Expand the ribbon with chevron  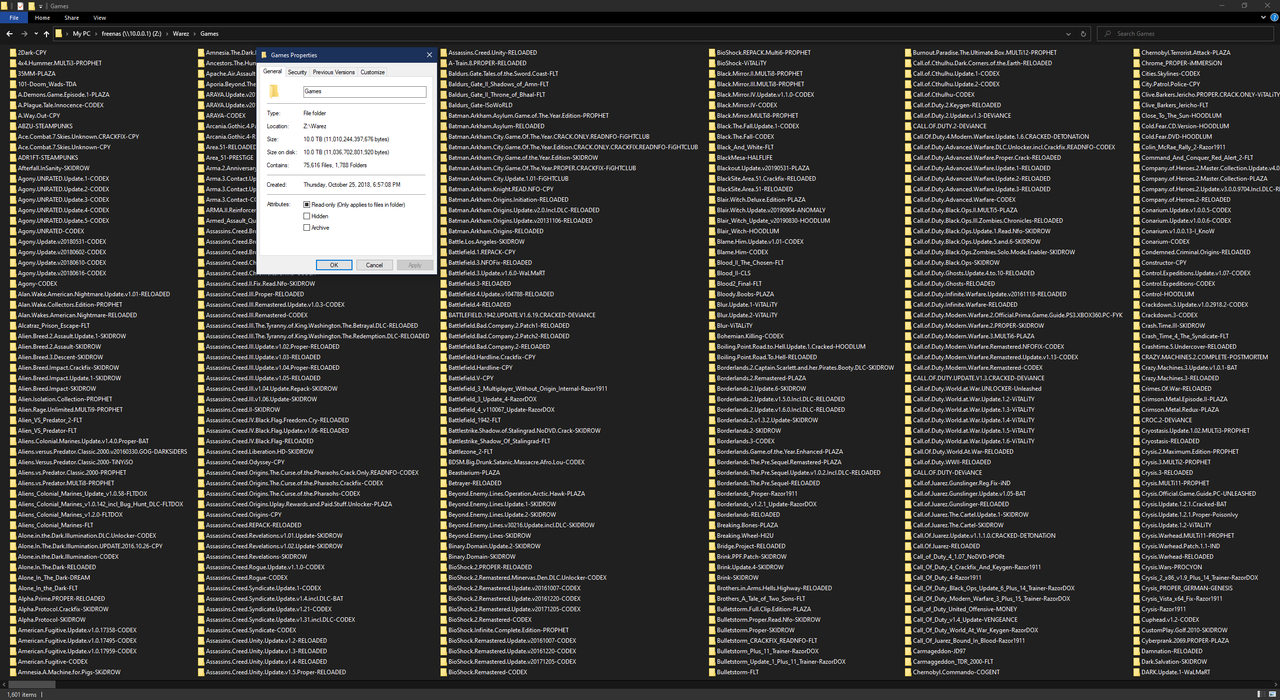(1263, 17)
